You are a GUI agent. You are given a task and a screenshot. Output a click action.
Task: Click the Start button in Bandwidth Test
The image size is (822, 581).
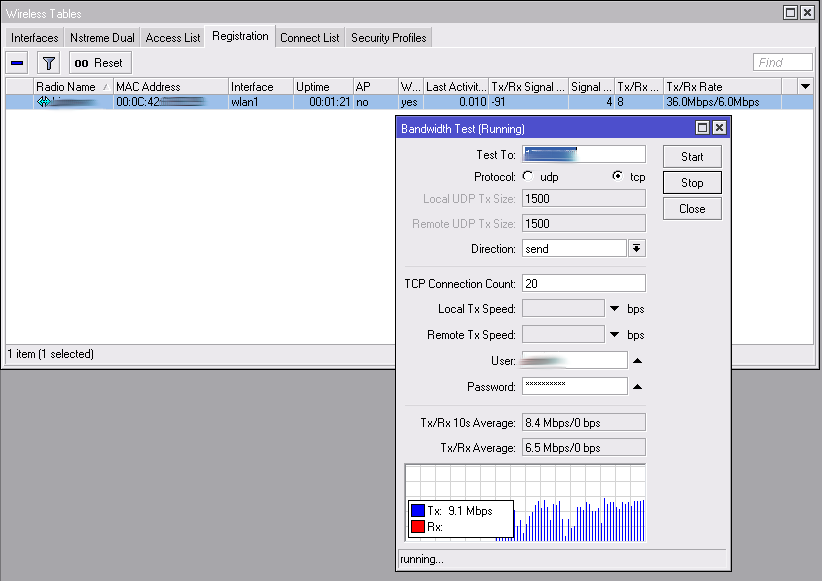[692, 157]
